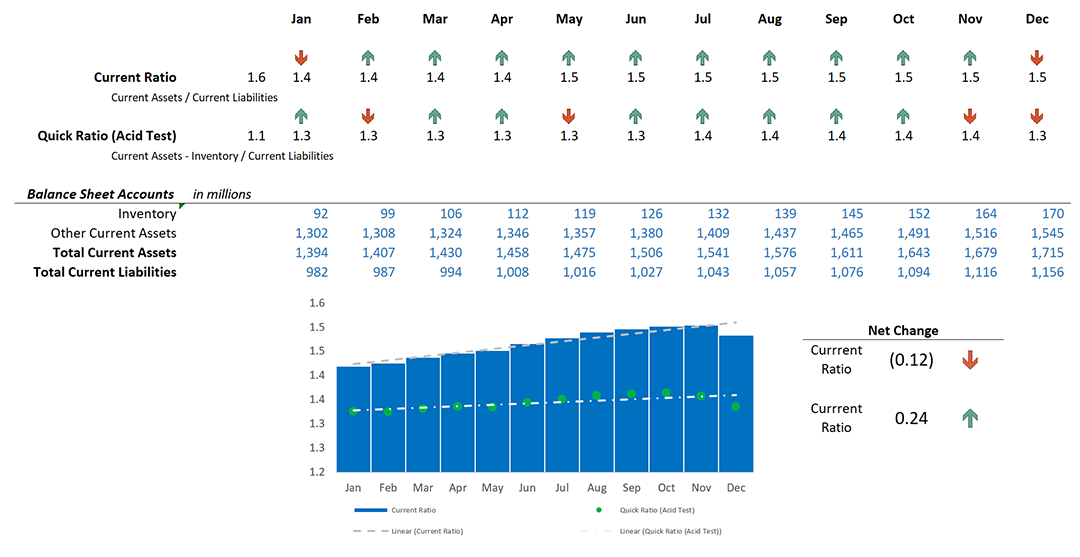Image resolution: width=1080 pixels, height=557 pixels.
Task: Click the green Quick Ratio dot above Dec
Action: tap(736, 407)
